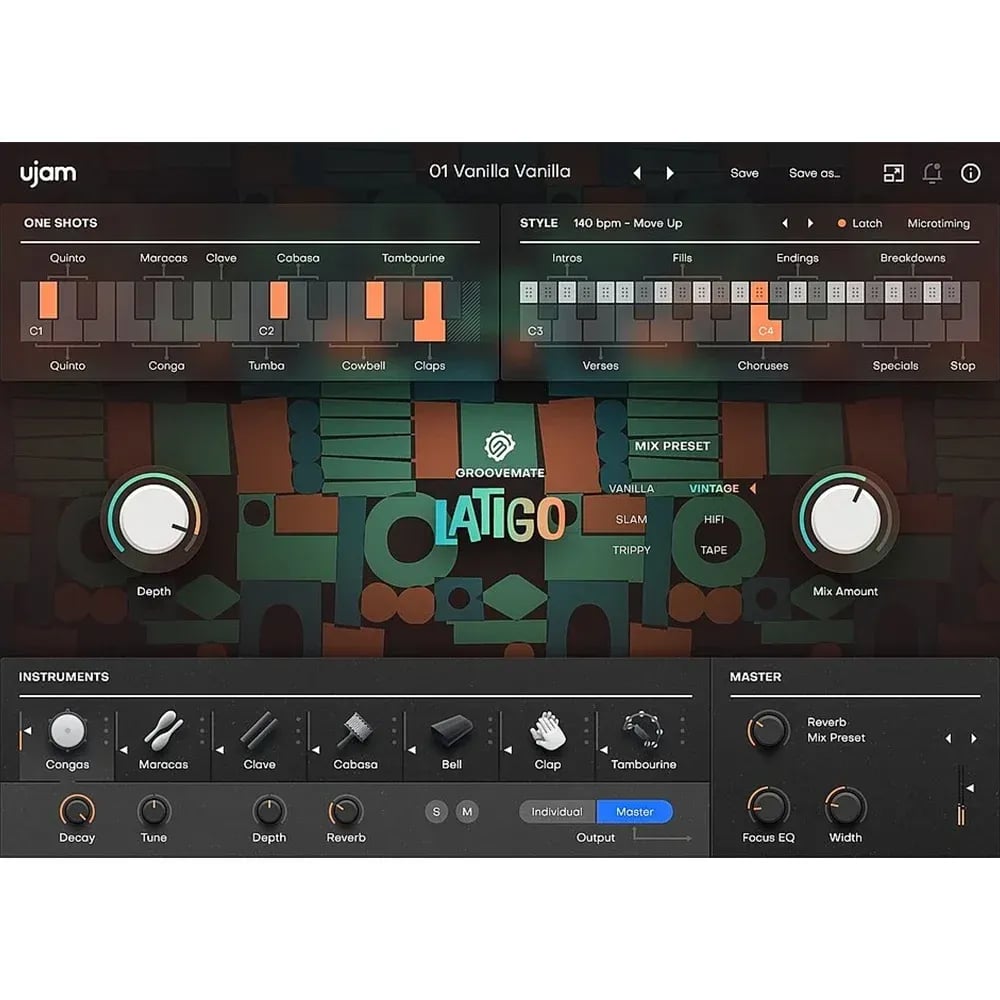
Task: Adjust the Mix Amount knob
Action: (845, 518)
